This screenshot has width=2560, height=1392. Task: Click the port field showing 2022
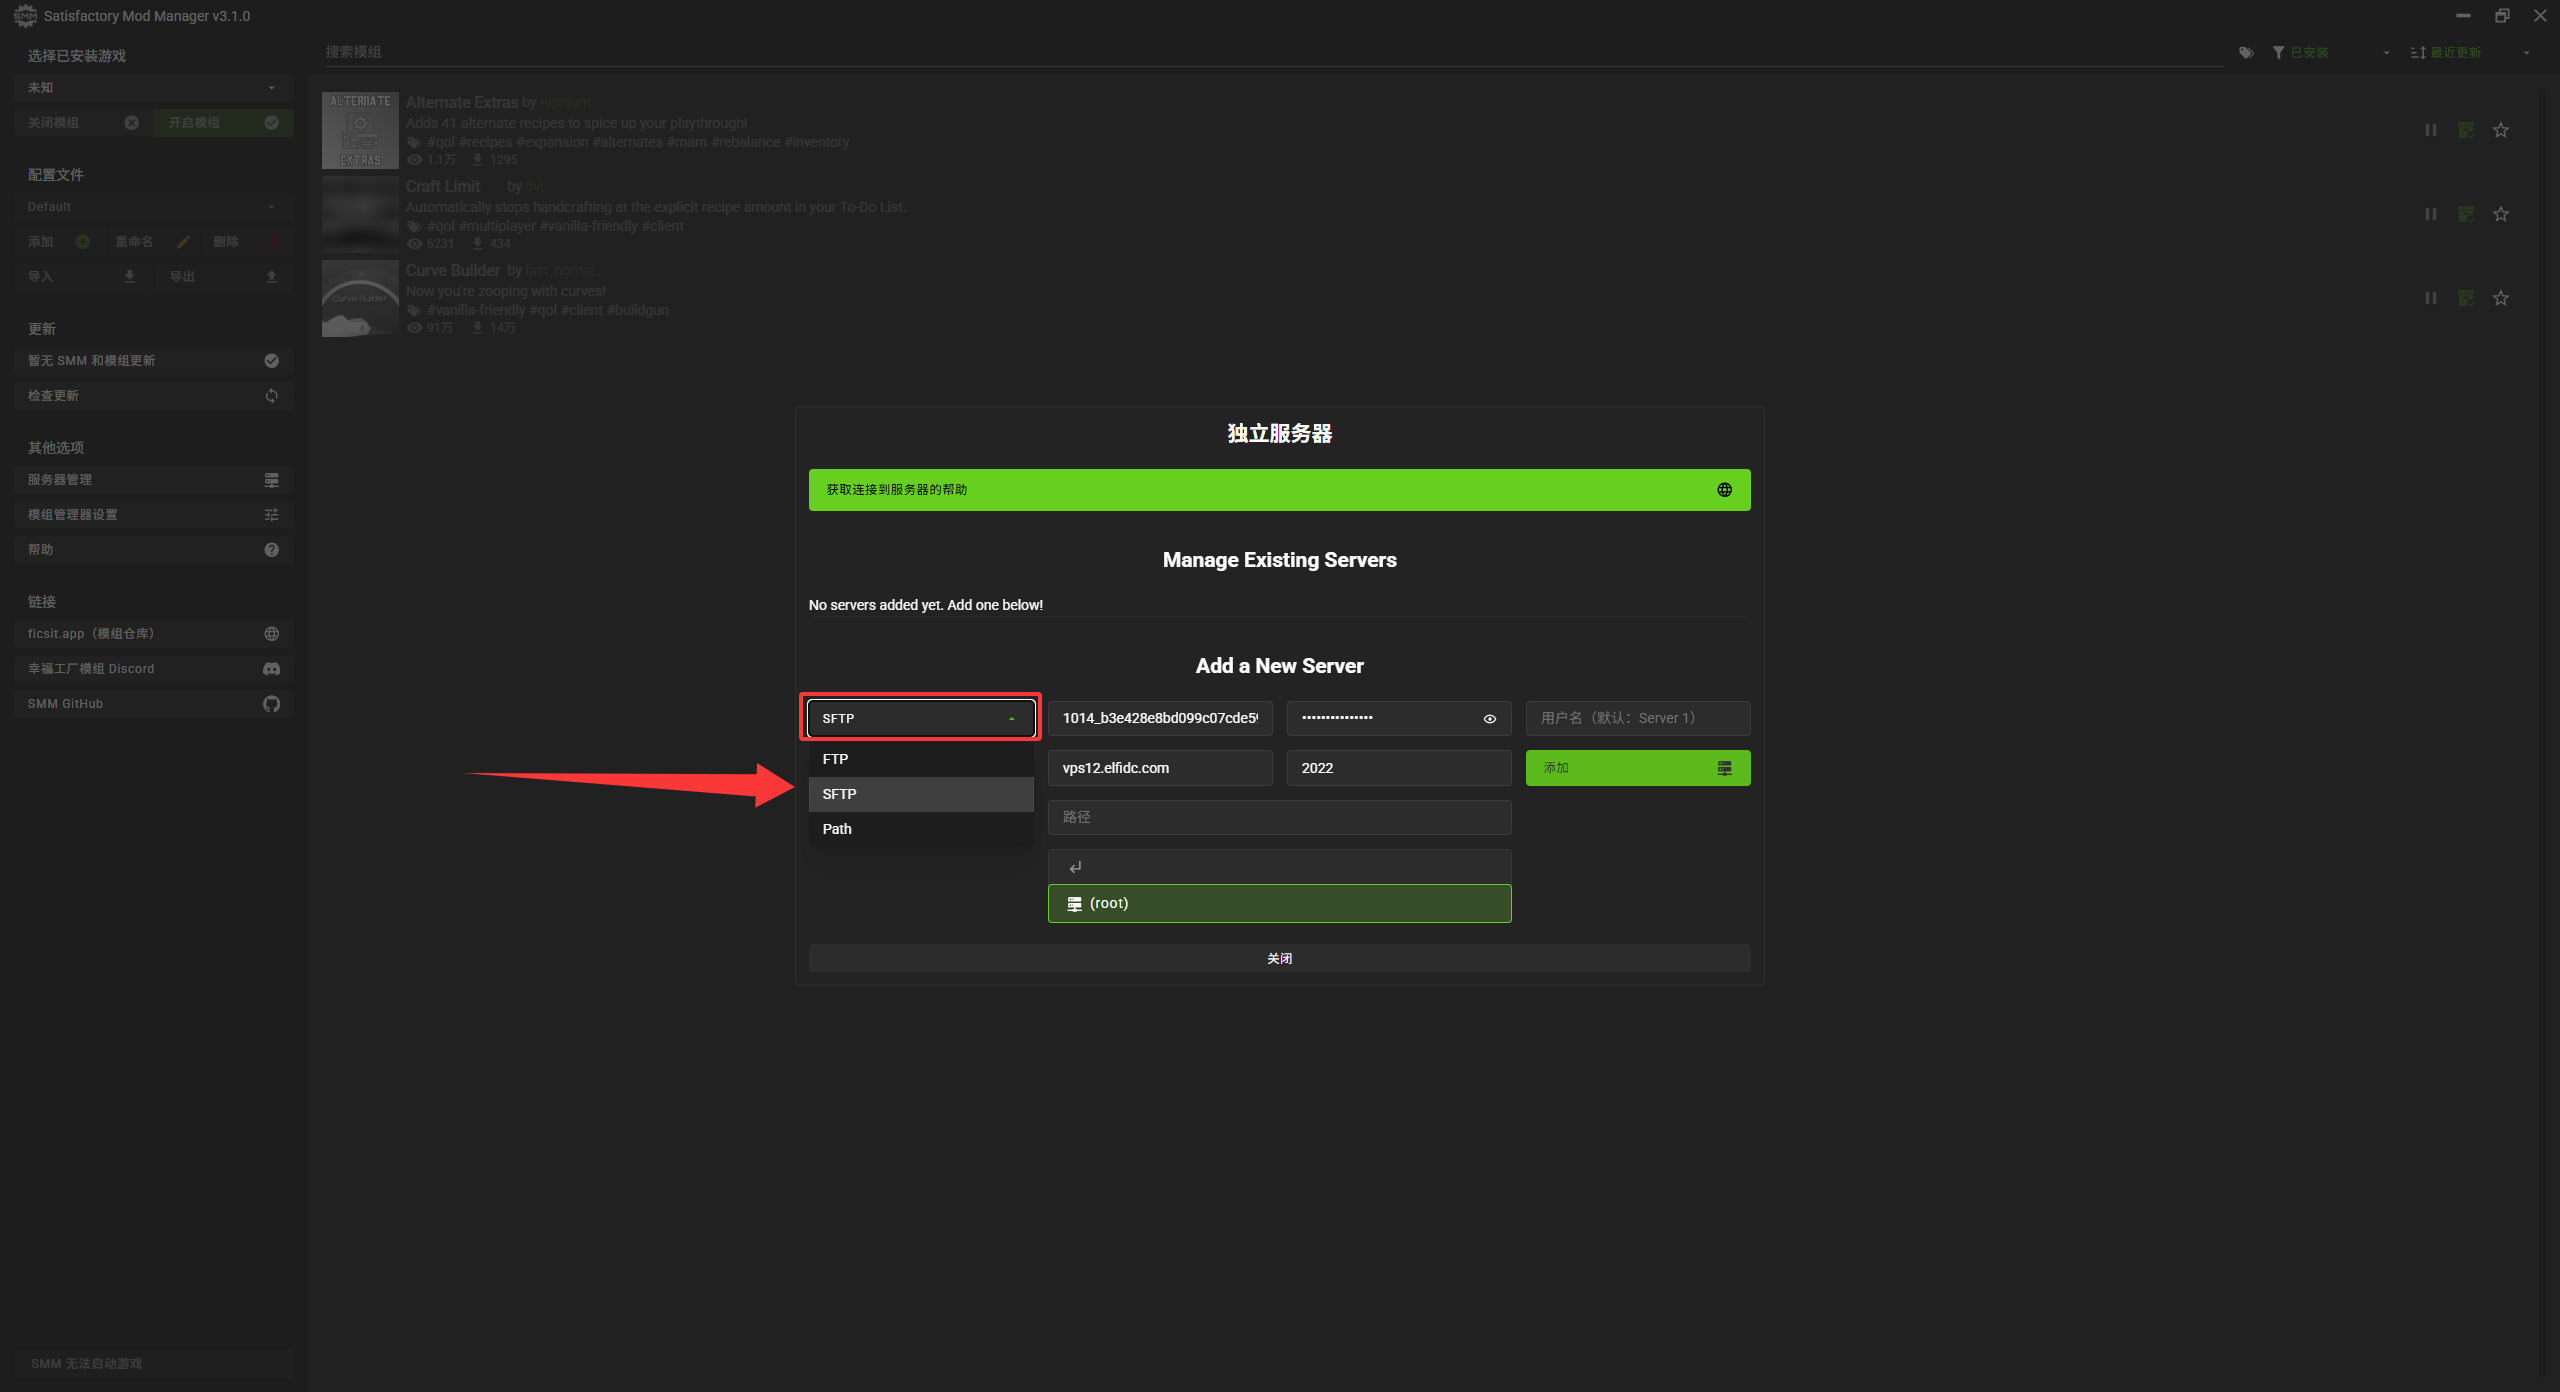[x=1398, y=768]
